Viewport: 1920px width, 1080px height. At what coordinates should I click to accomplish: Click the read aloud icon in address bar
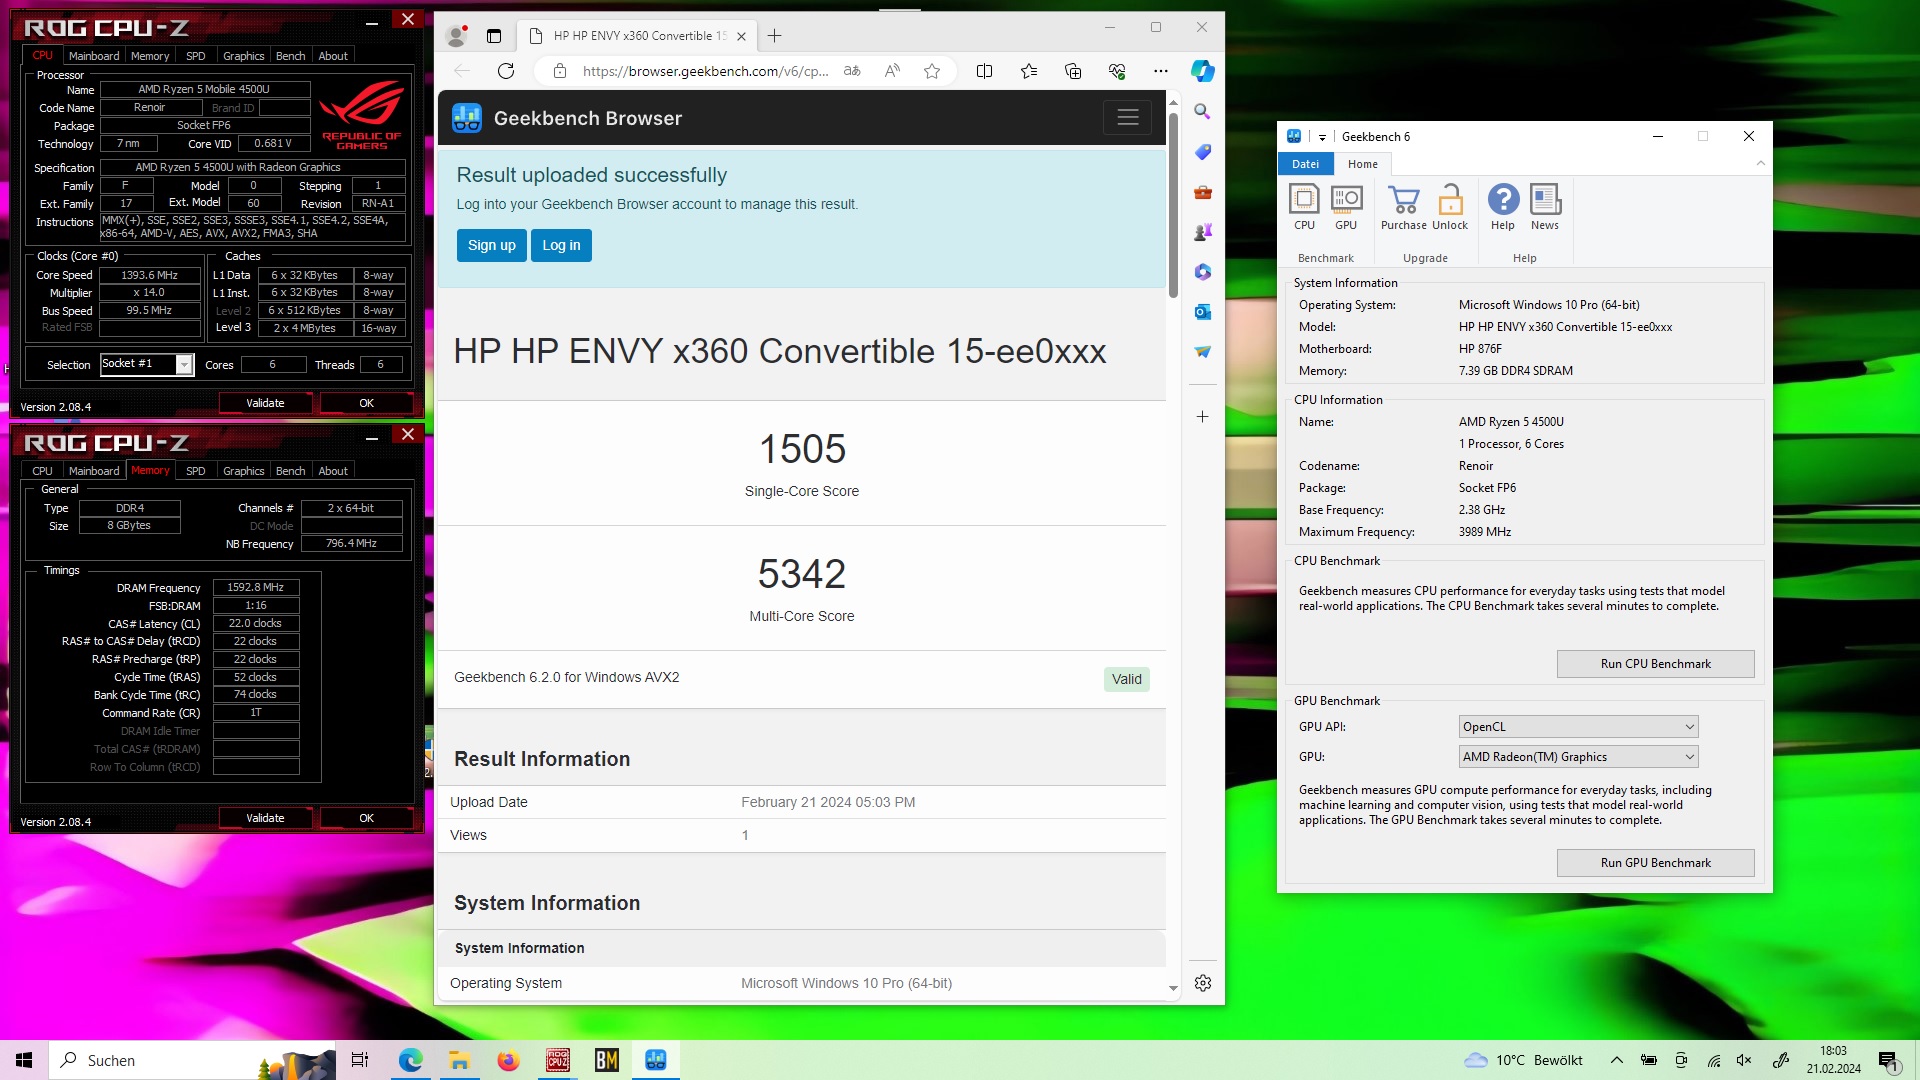click(x=892, y=71)
